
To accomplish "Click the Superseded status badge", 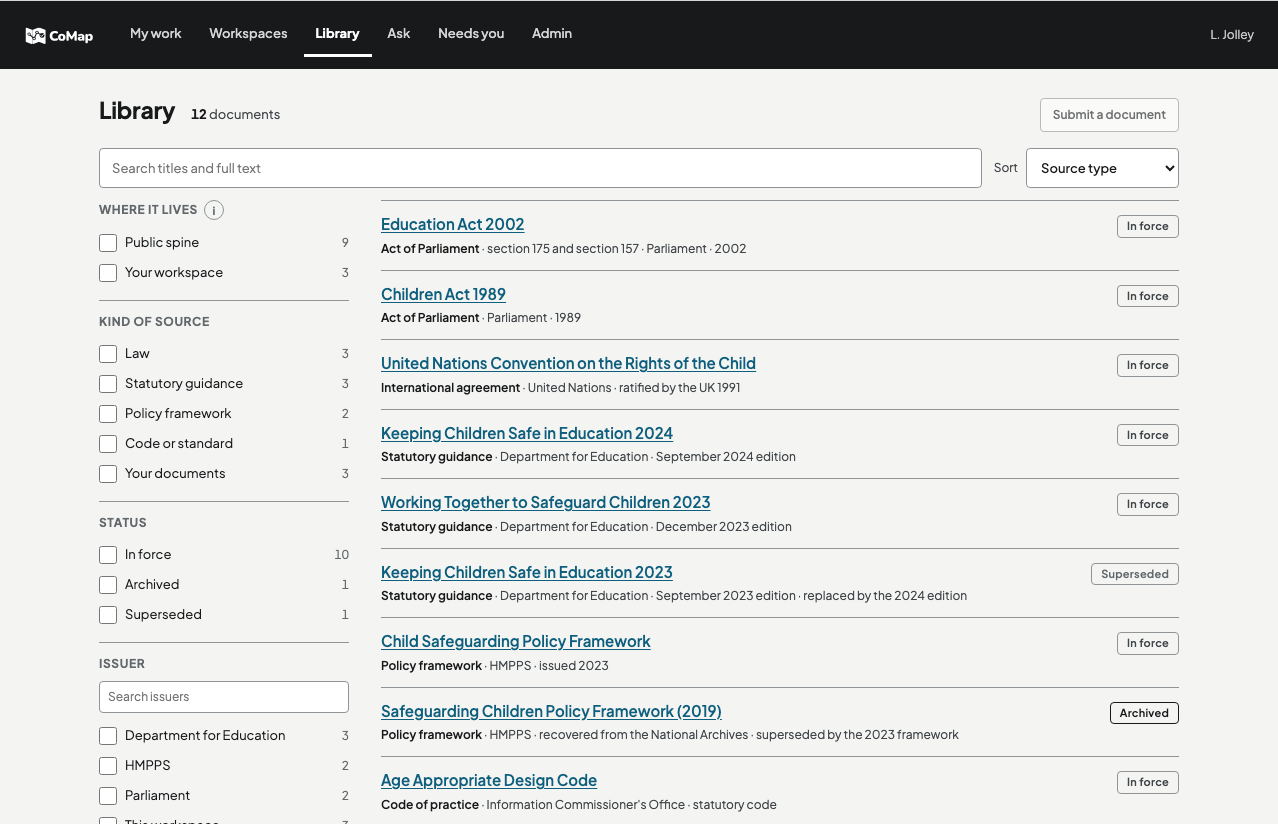I will pos(1135,574).
